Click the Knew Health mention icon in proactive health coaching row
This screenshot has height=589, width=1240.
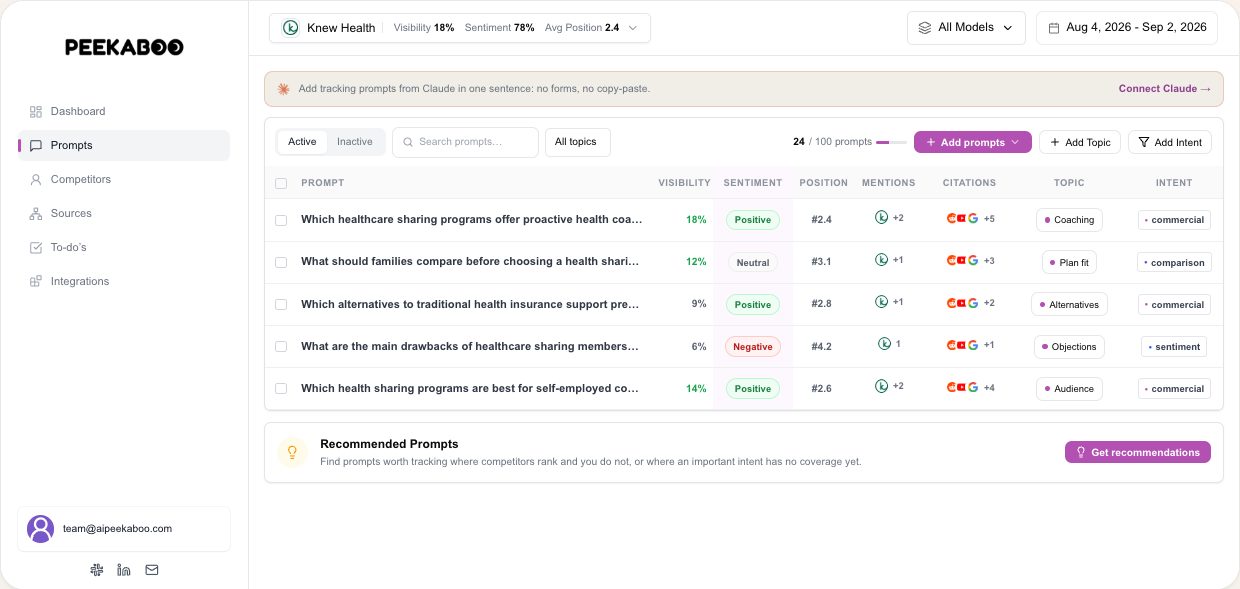coord(882,217)
